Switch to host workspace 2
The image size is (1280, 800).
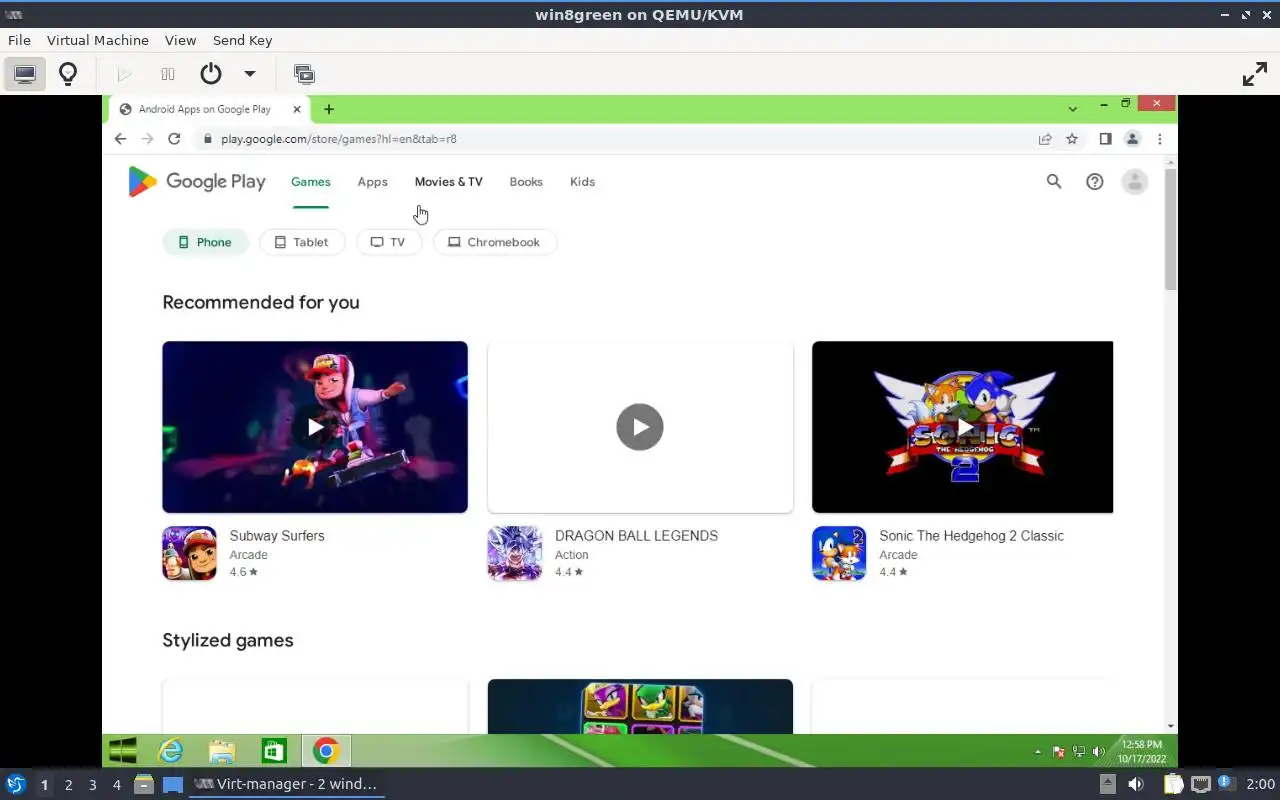pos(68,784)
